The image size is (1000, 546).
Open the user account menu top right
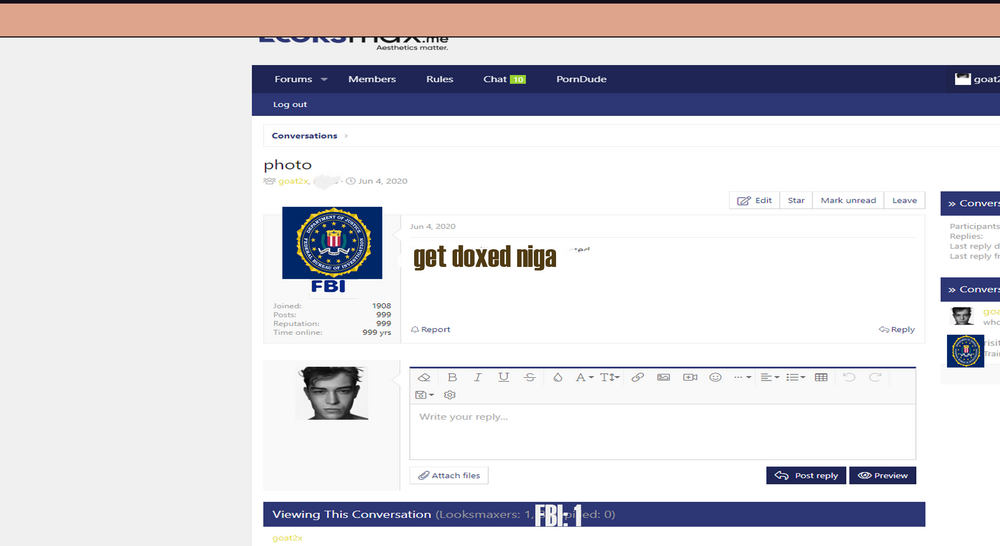[977, 79]
